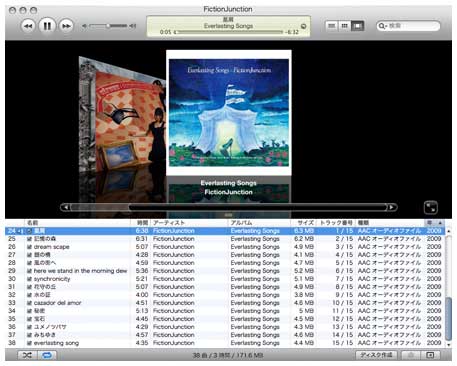Click the 2009 year cell of track 37
This screenshot has height=366, width=457.
[434, 335]
